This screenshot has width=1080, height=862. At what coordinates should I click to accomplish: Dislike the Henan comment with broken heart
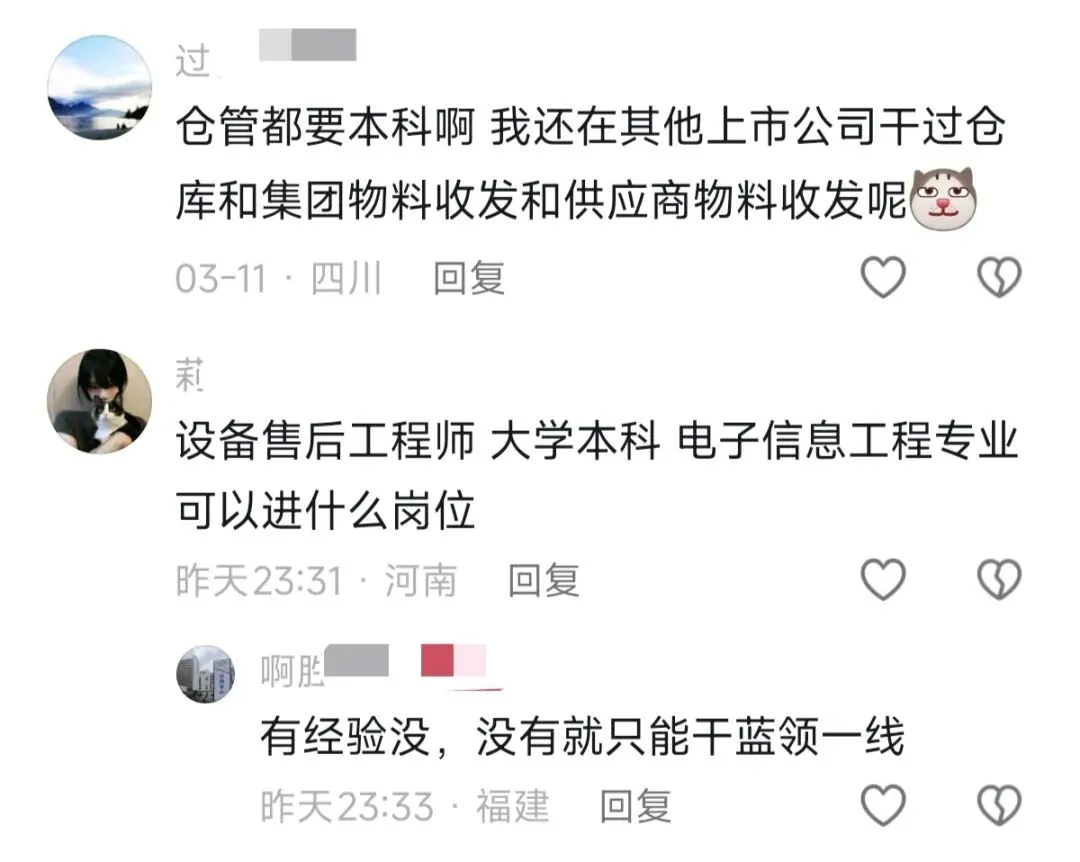tap(999, 579)
